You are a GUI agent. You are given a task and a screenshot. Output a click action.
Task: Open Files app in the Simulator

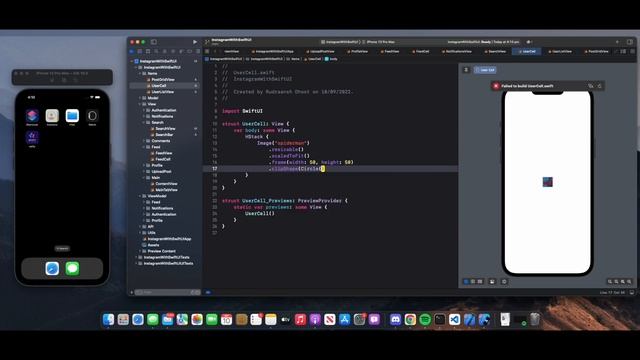tap(72, 116)
